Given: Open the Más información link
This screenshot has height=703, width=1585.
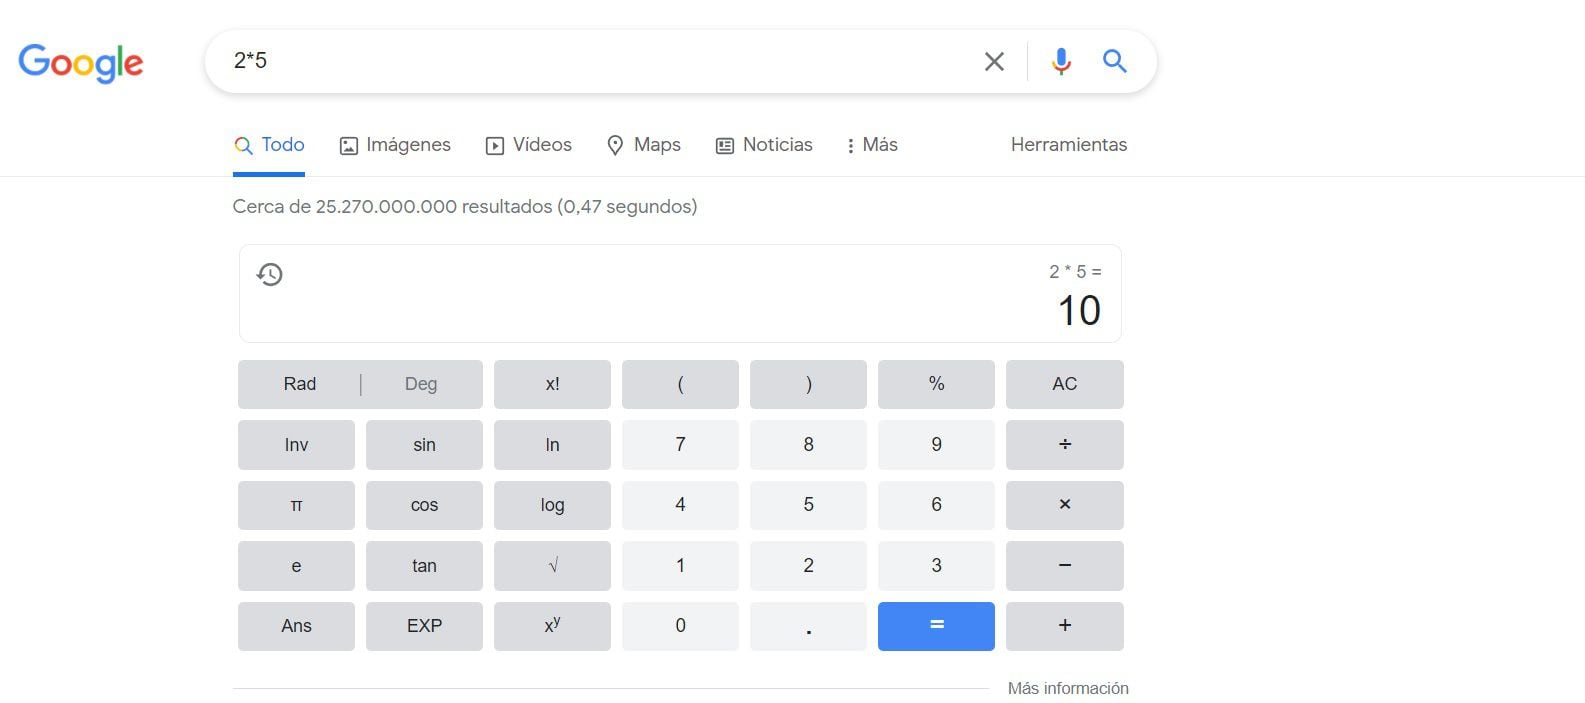Looking at the screenshot, I should (1068, 688).
